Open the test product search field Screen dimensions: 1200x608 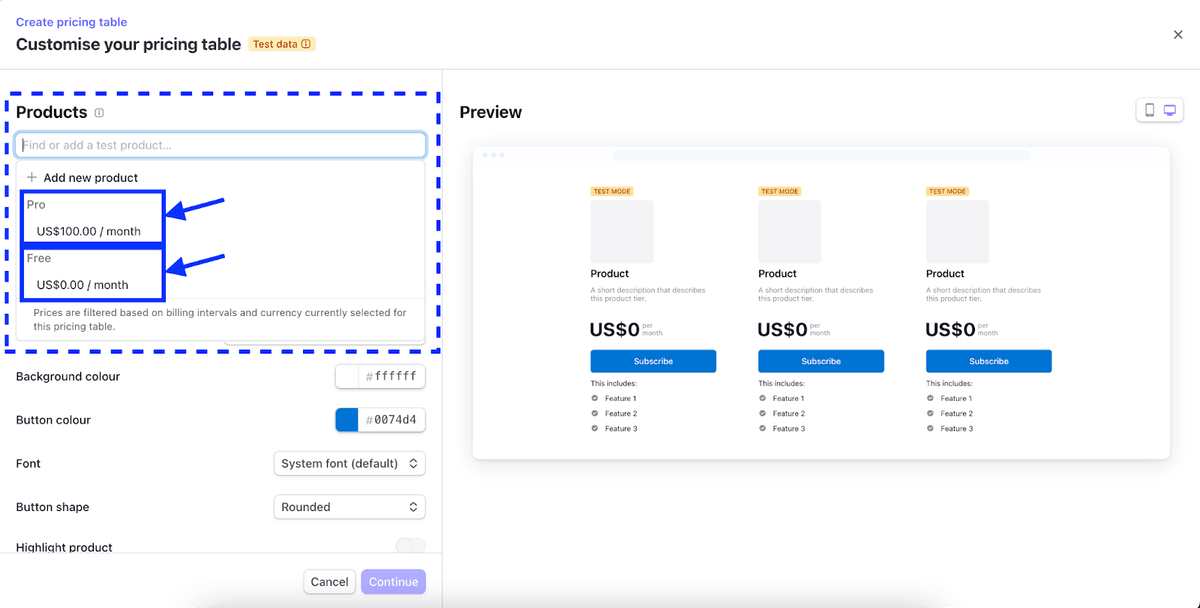tap(220, 144)
